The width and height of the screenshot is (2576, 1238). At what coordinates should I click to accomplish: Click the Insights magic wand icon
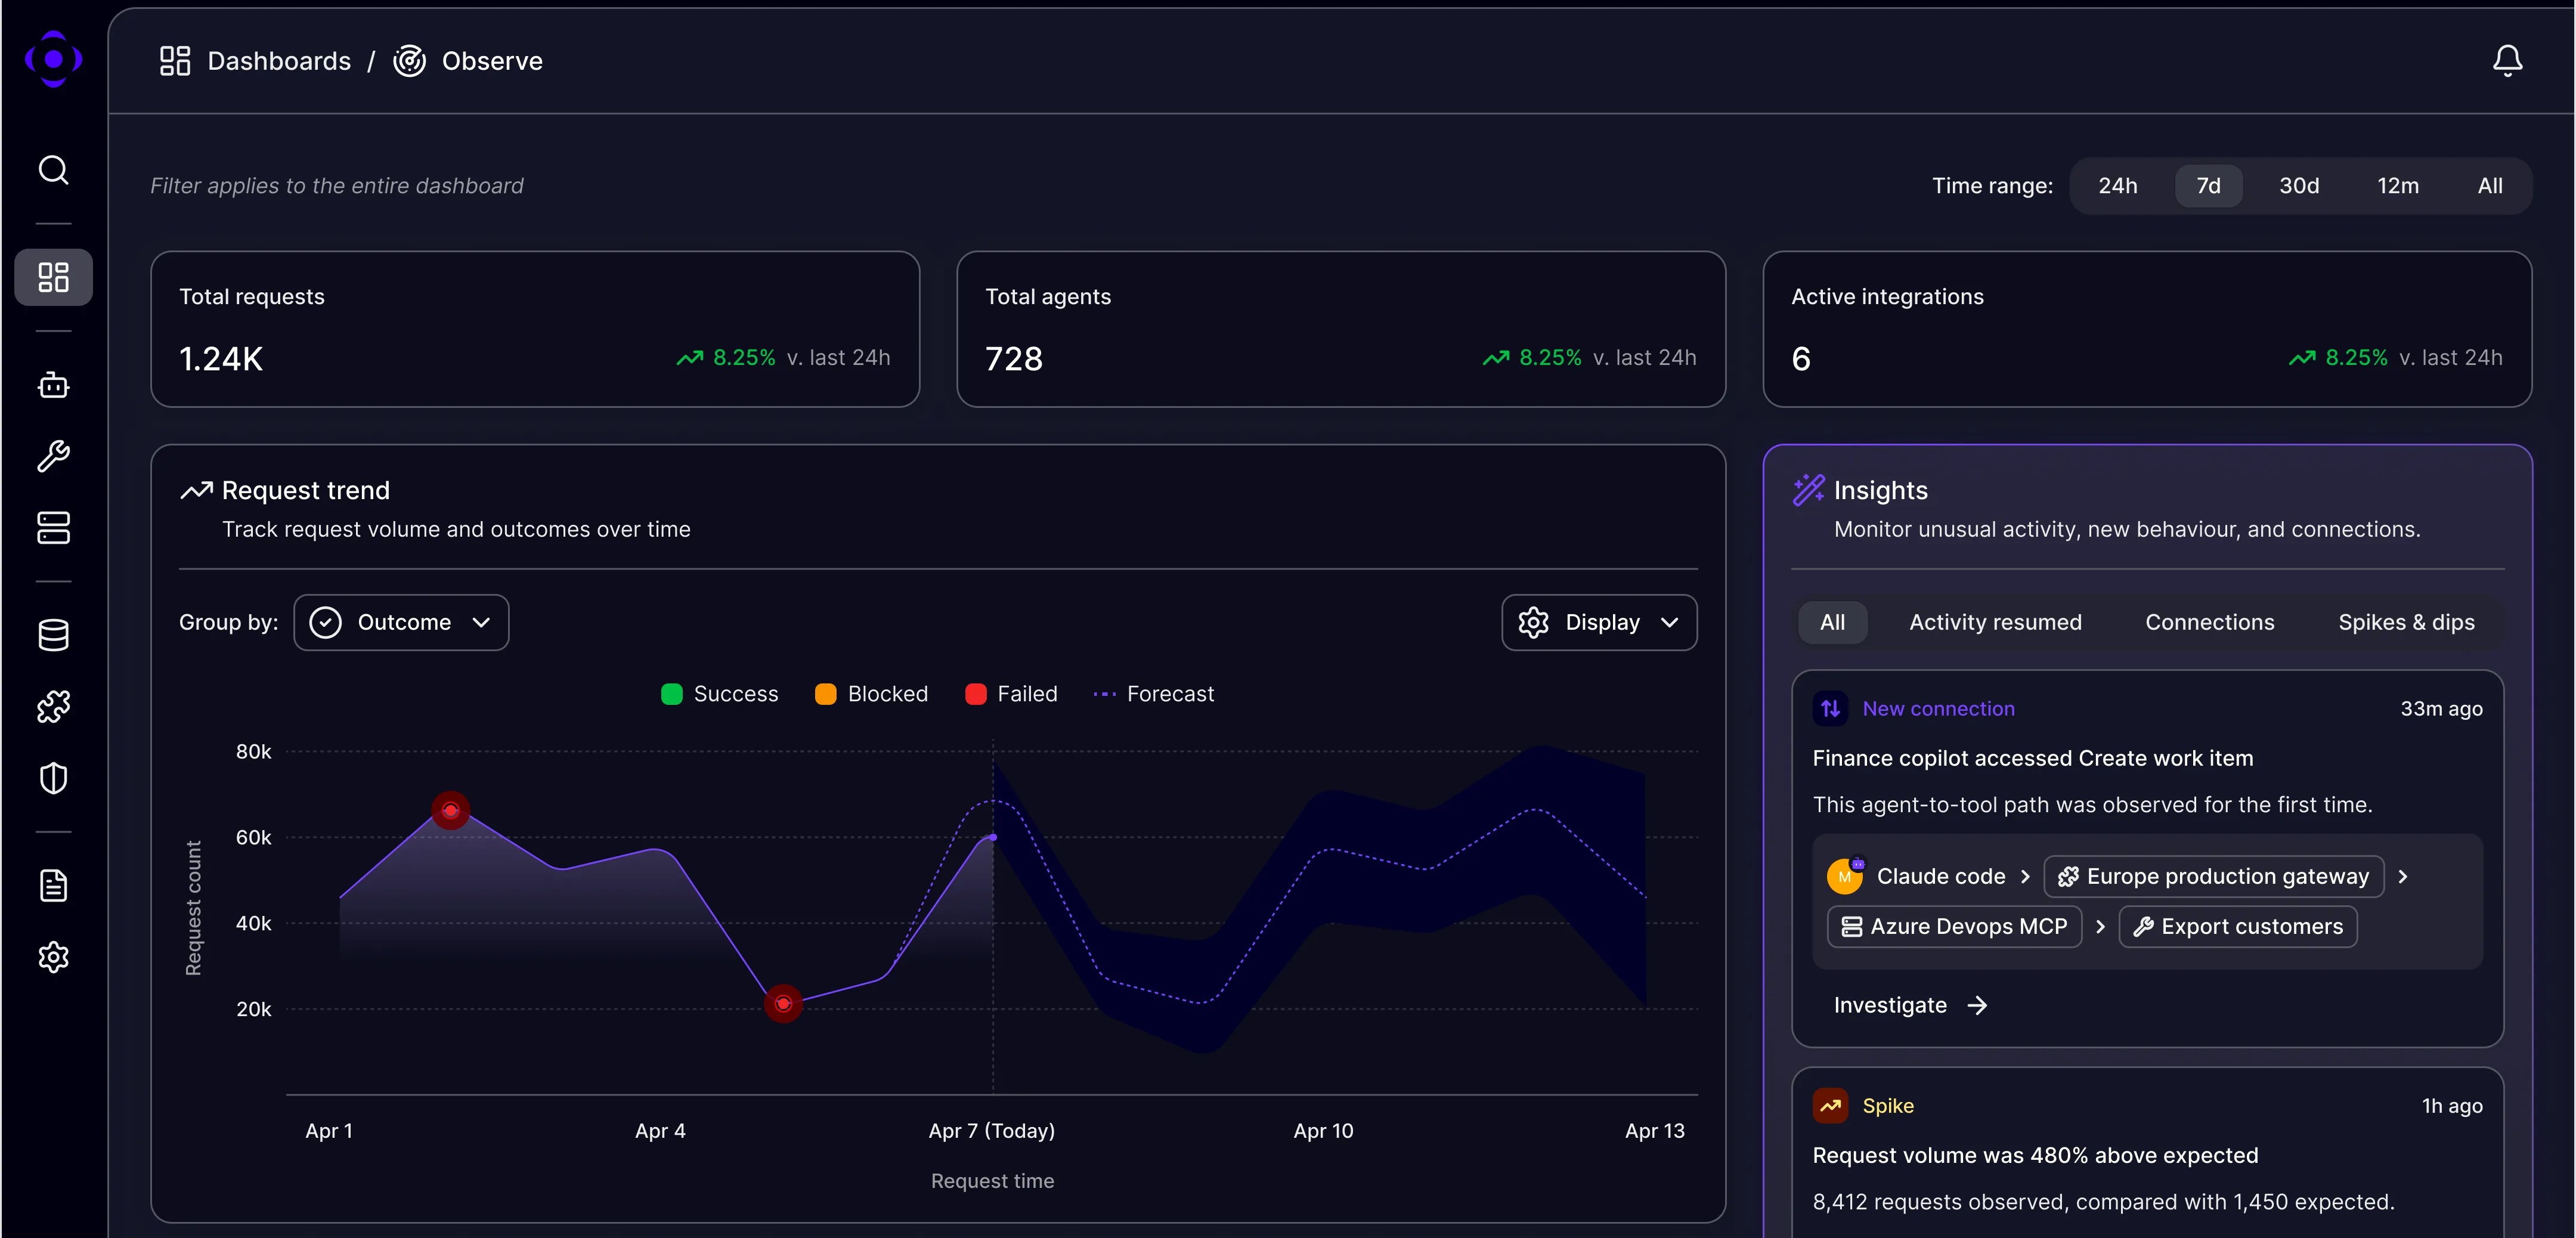coord(1808,490)
